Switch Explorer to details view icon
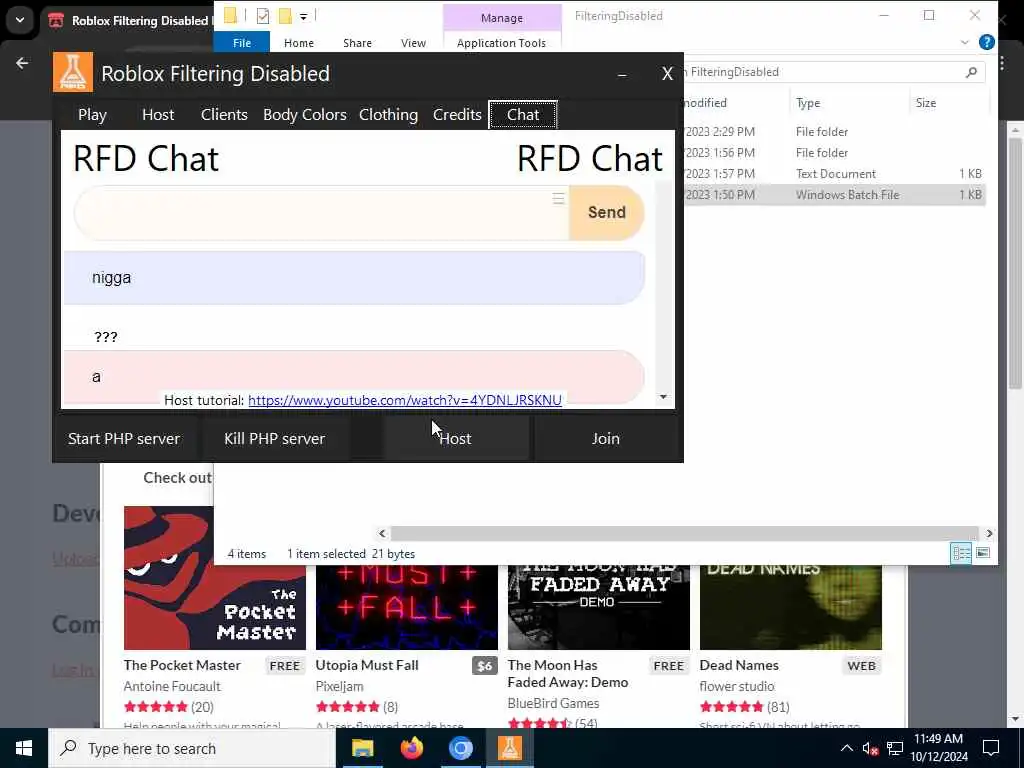Screen dimensions: 1024x768 (x=961, y=554)
